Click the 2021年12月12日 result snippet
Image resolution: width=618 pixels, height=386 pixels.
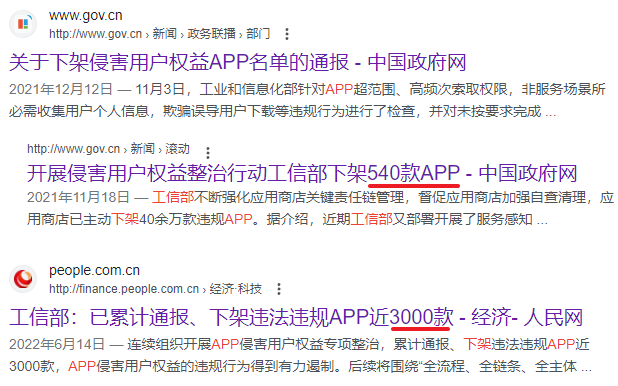307,100
